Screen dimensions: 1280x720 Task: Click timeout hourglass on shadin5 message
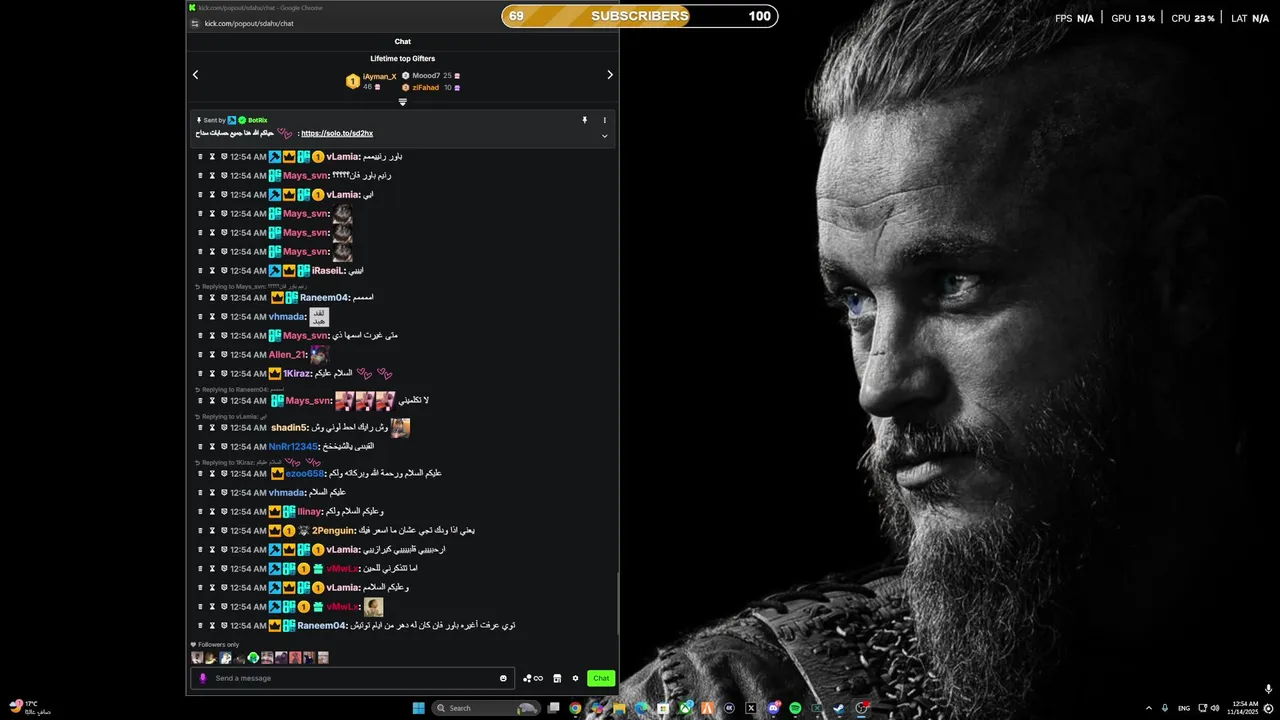click(212, 428)
